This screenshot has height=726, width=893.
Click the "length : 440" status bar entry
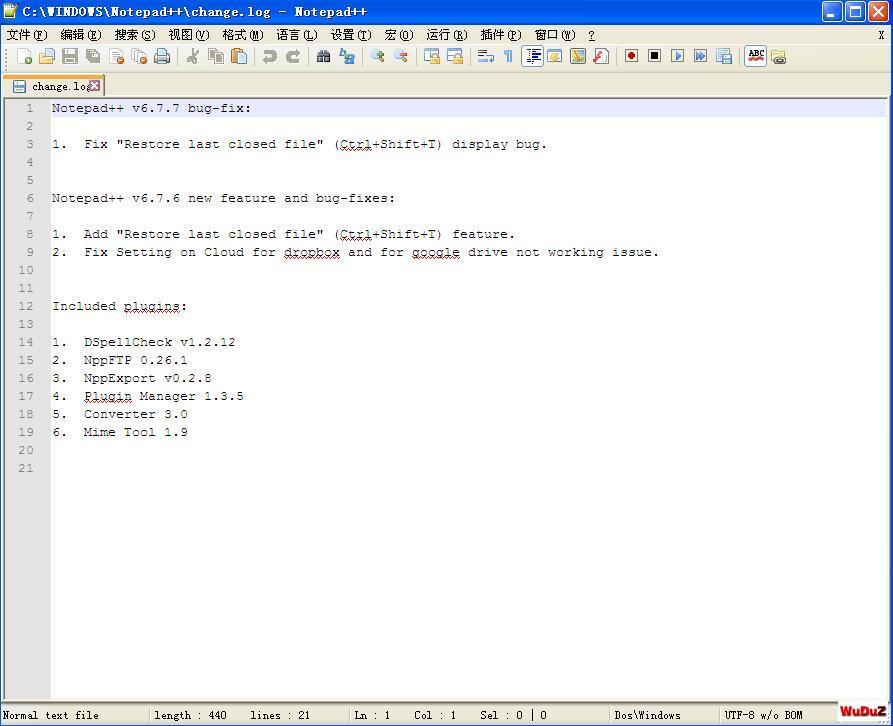pyautogui.click(x=190, y=715)
